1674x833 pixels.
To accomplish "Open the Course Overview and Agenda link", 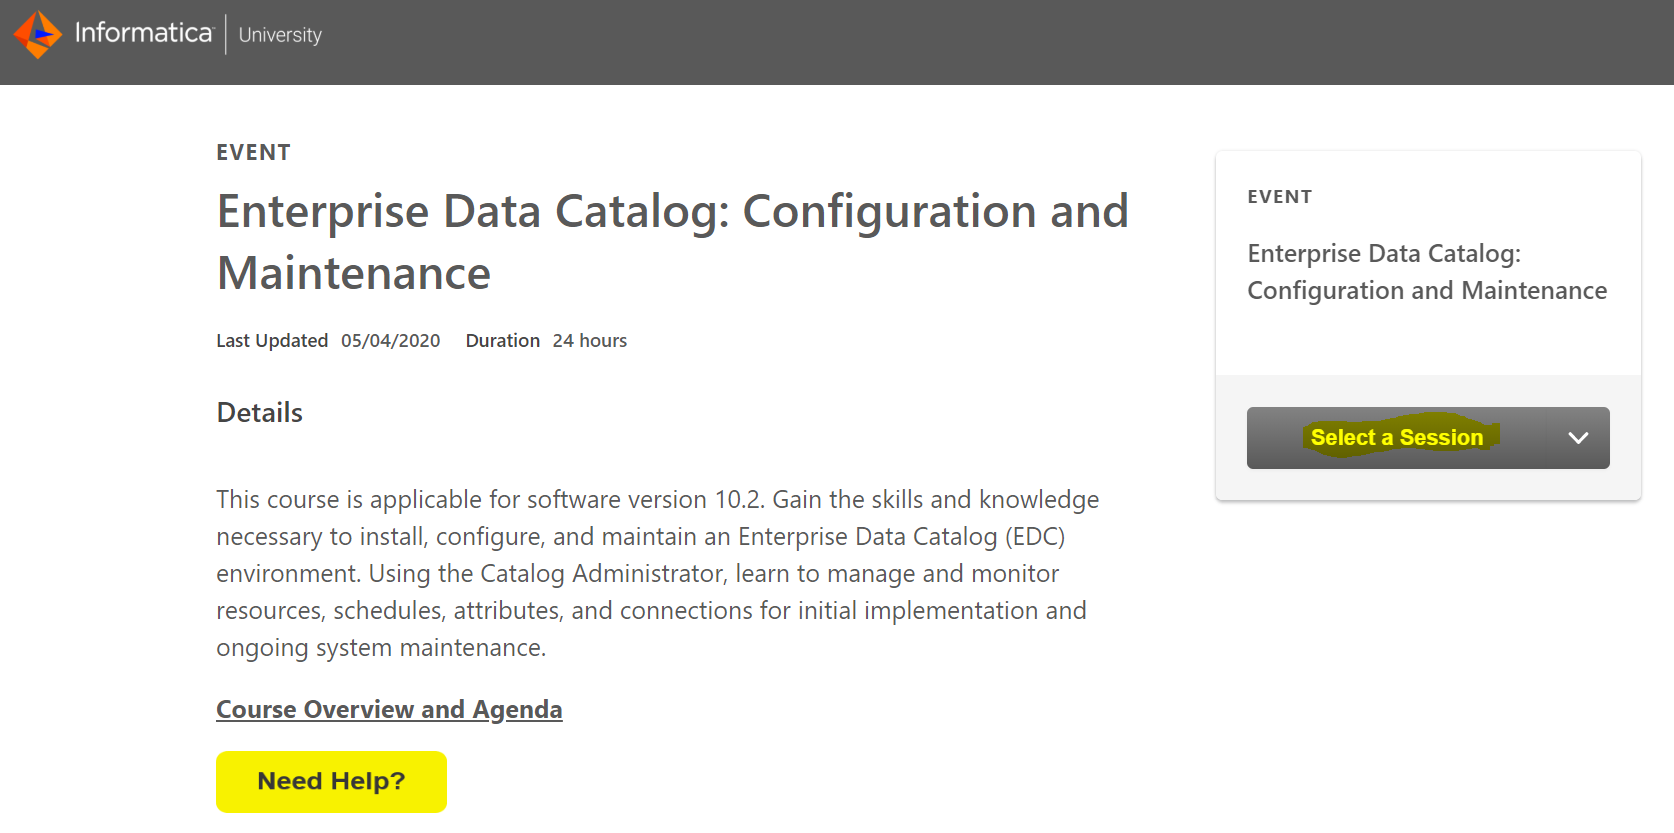I will pos(389,709).
